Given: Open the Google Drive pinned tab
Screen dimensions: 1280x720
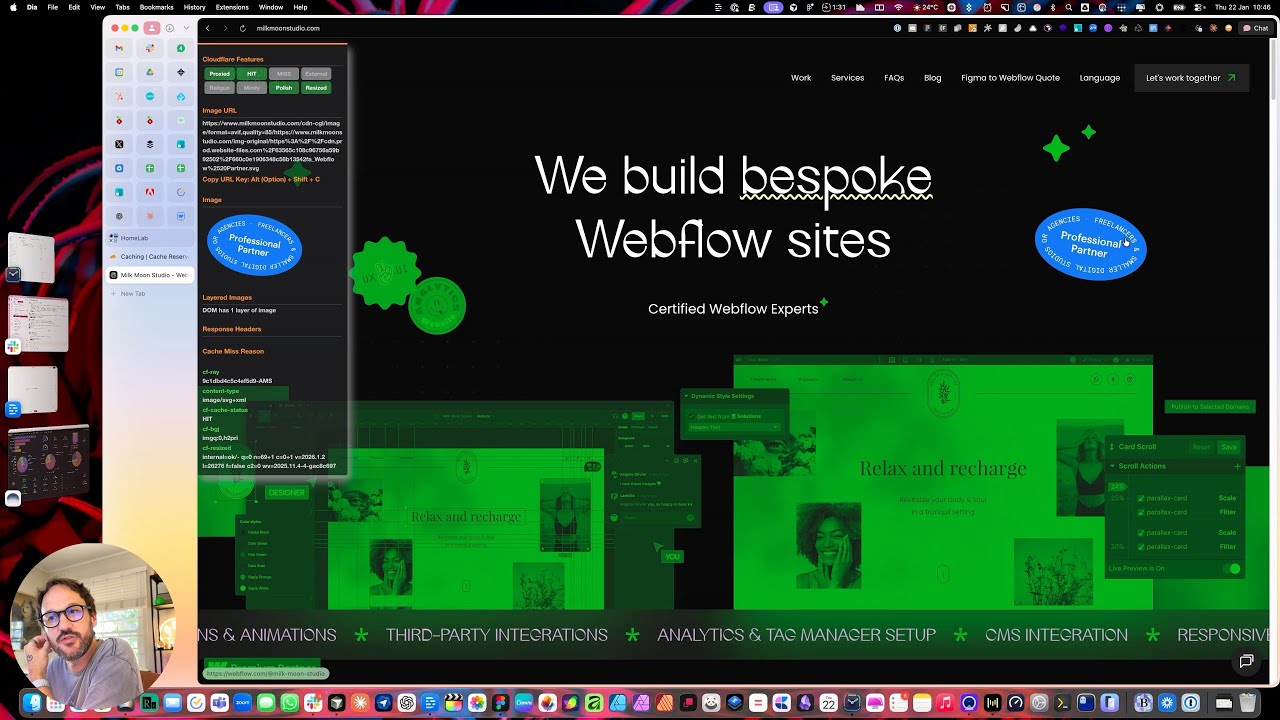Looking at the screenshot, I should [150, 72].
